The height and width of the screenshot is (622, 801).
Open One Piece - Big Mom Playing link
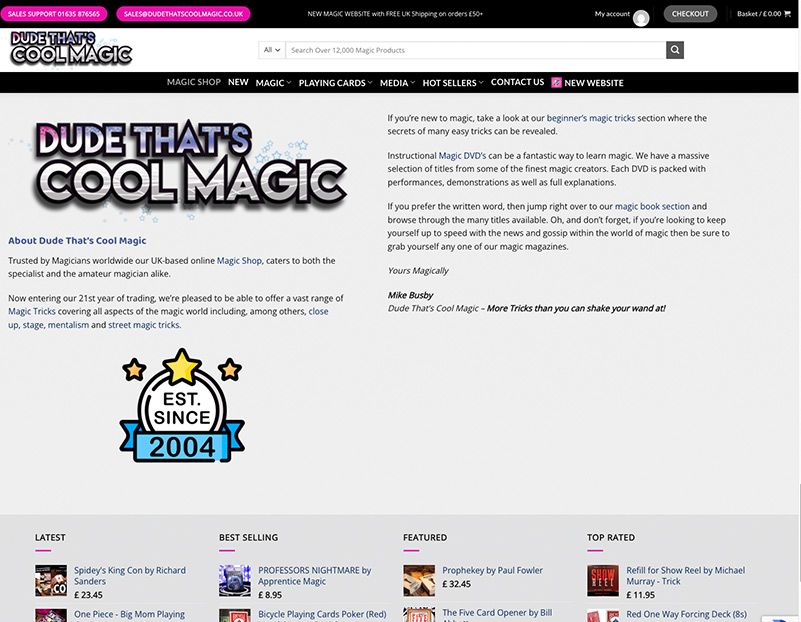tap(129, 614)
